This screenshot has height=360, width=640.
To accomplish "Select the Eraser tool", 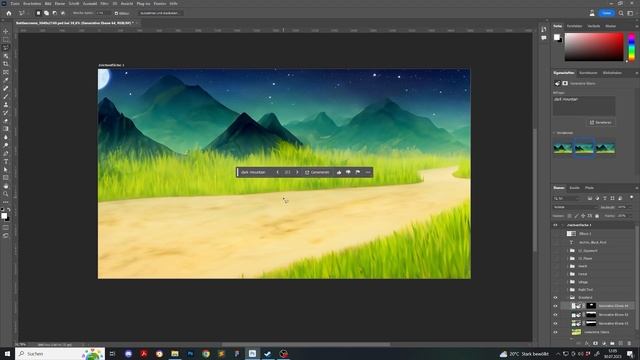I will point(6,121).
